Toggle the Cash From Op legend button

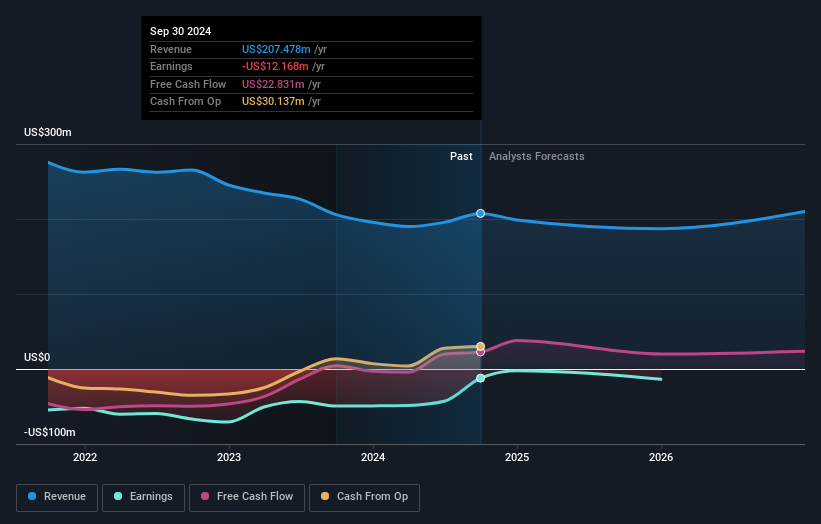pyautogui.click(x=364, y=497)
